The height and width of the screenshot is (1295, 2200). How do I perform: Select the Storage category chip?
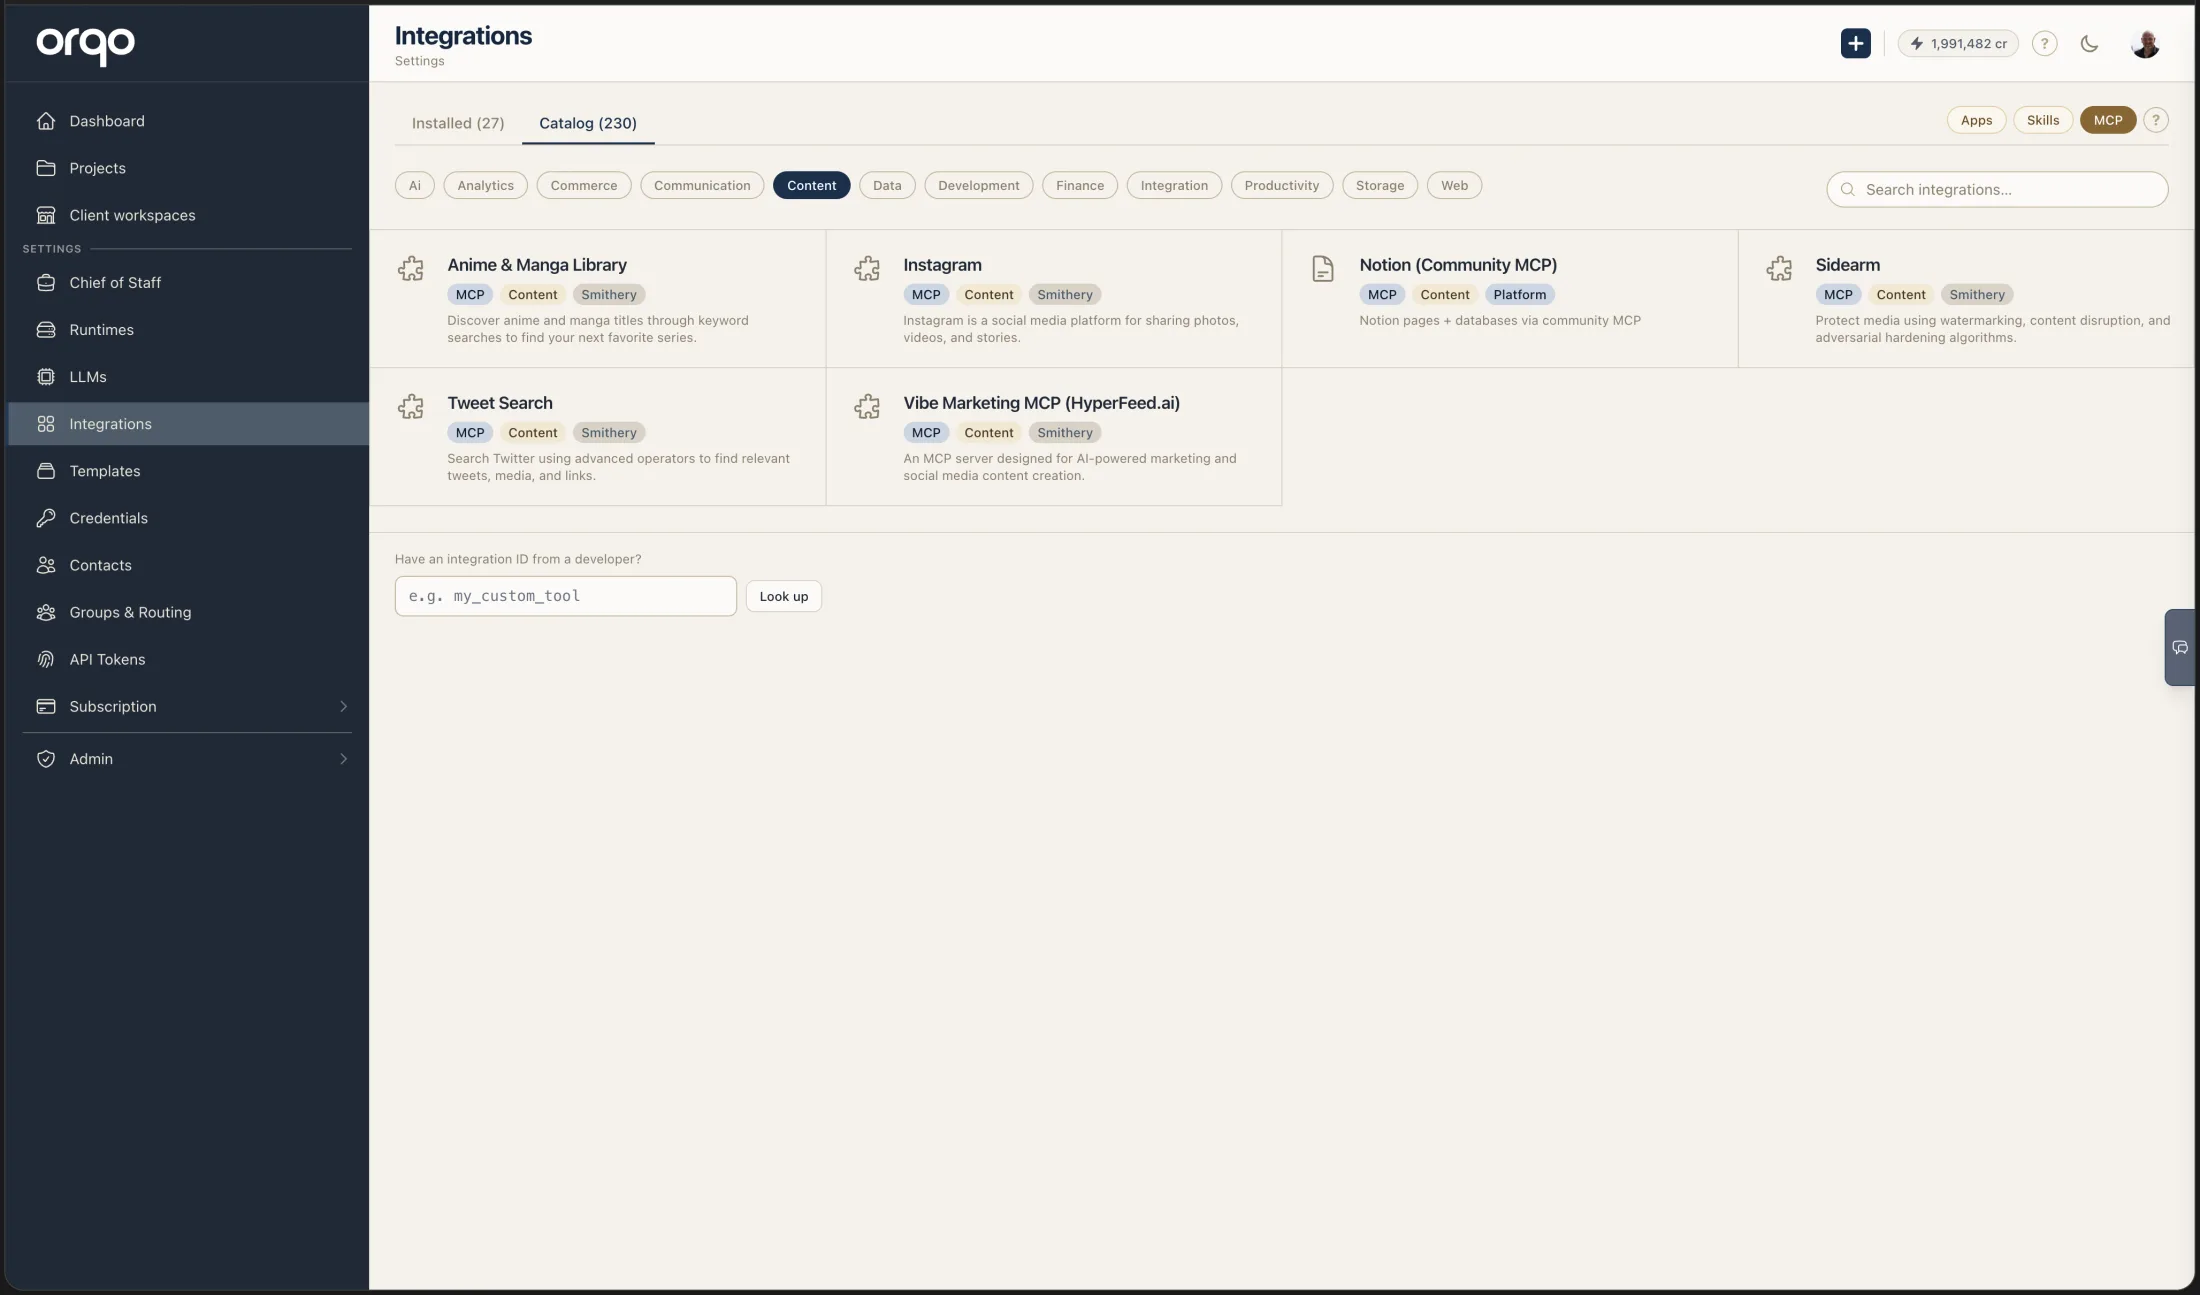(1380, 185)
